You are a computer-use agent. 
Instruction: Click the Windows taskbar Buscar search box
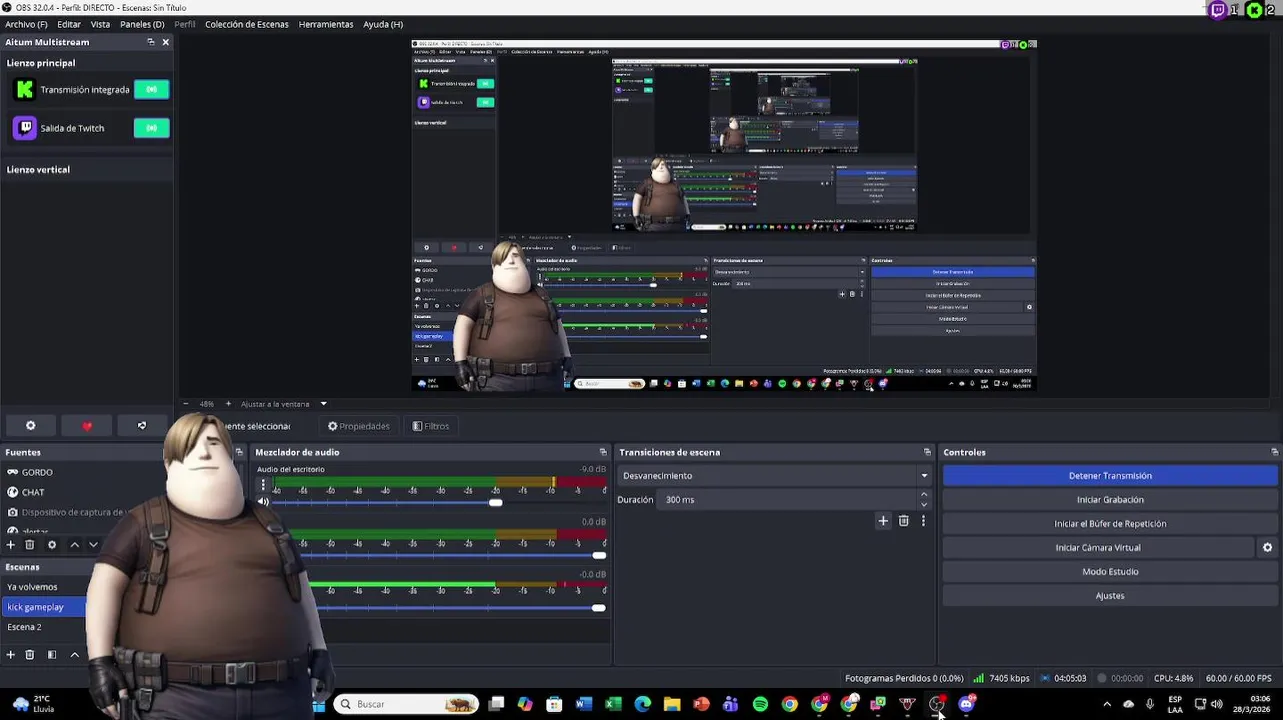(x=405, y=704)
